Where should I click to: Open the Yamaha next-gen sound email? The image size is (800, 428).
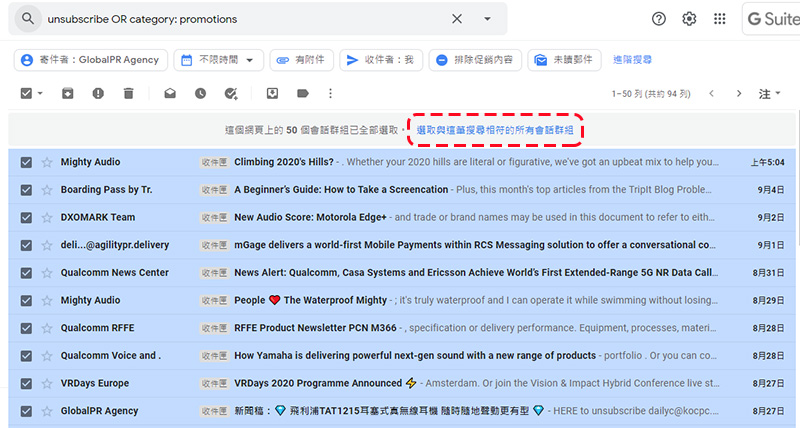tap(415, 356)
